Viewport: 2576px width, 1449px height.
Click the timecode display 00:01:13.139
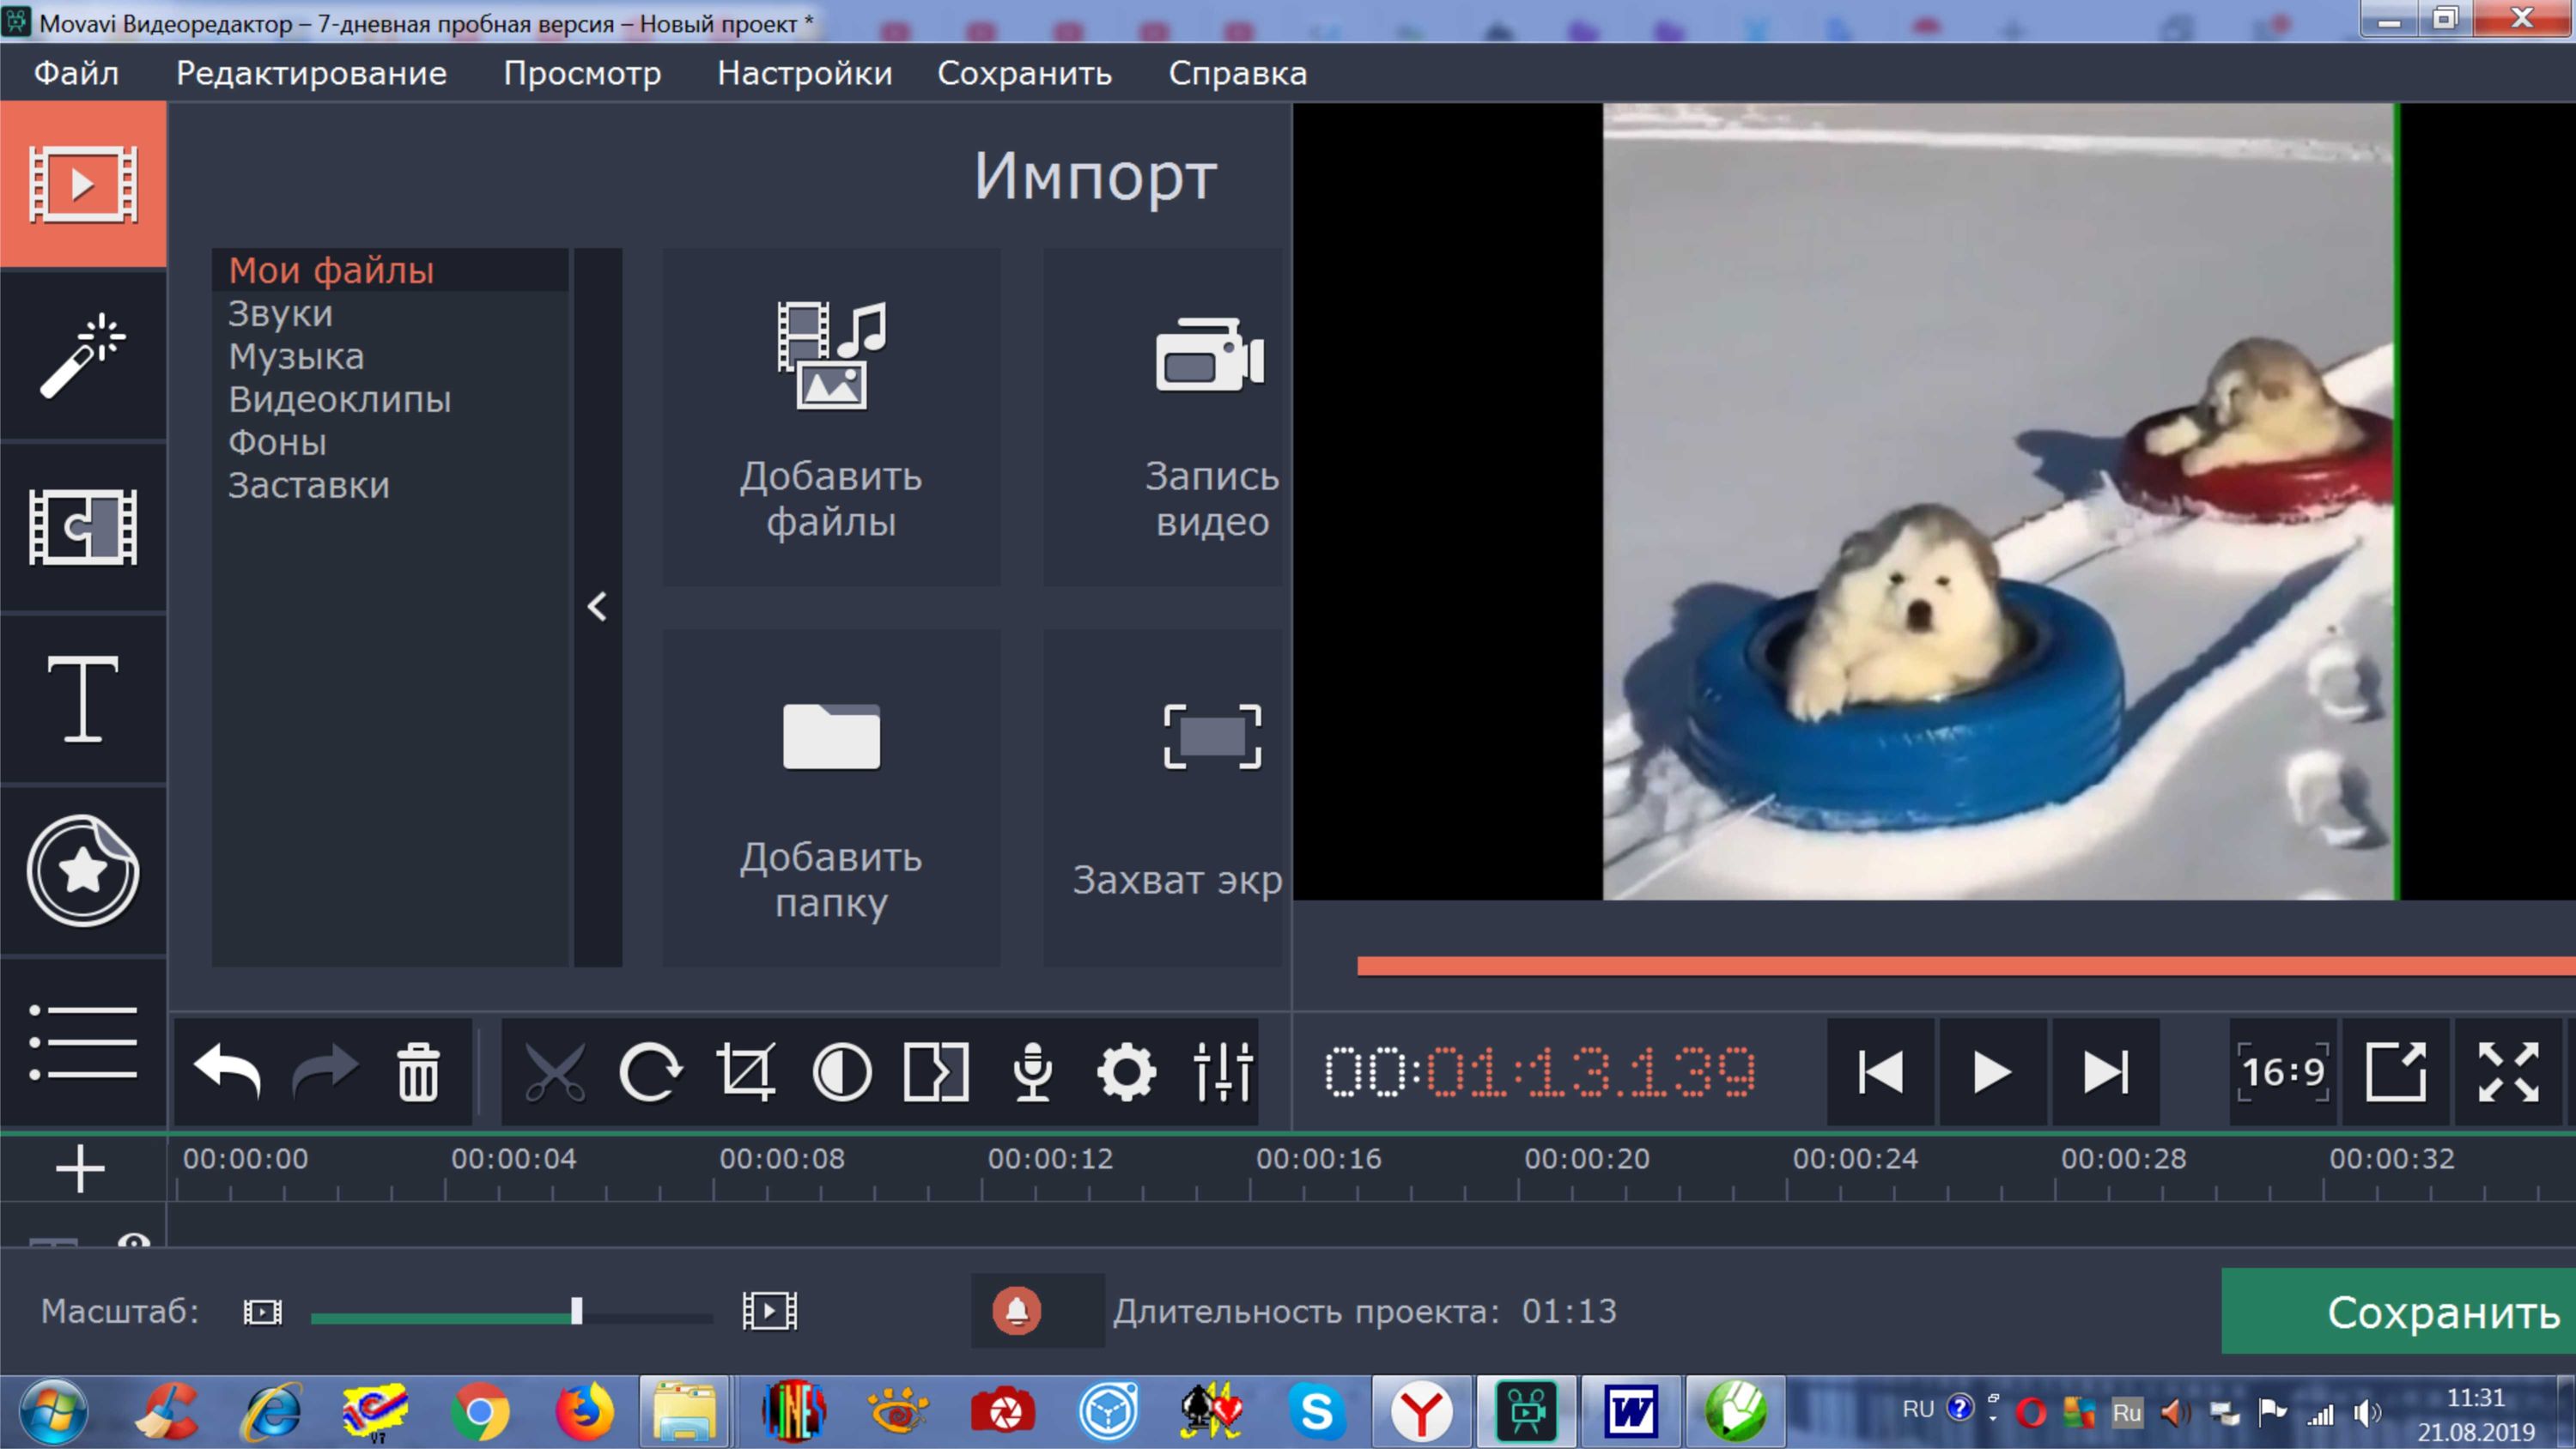[1540, 1072]
